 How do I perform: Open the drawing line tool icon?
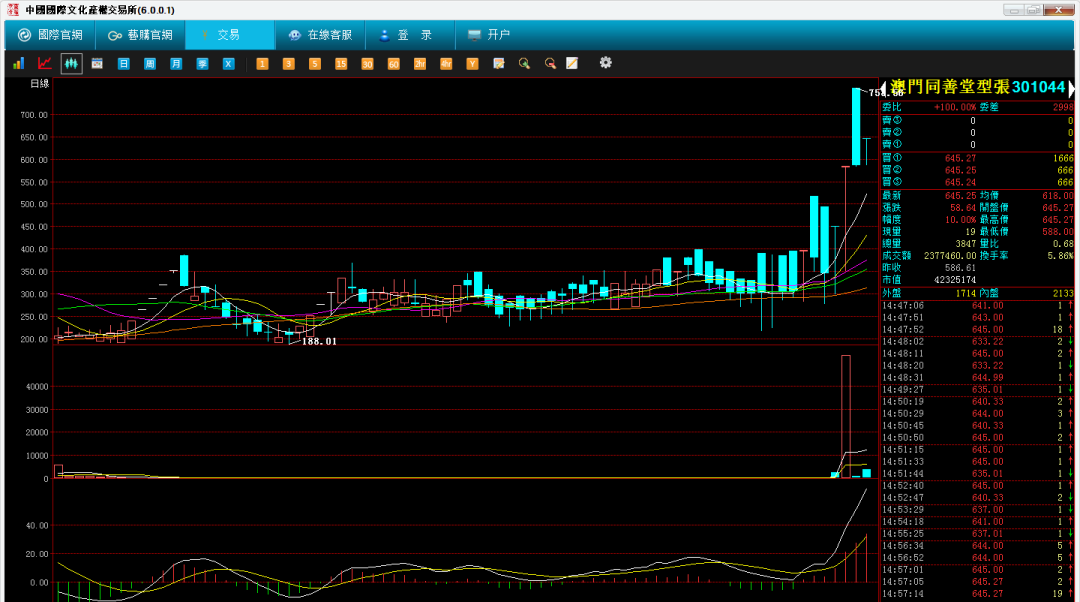[572, 63]
